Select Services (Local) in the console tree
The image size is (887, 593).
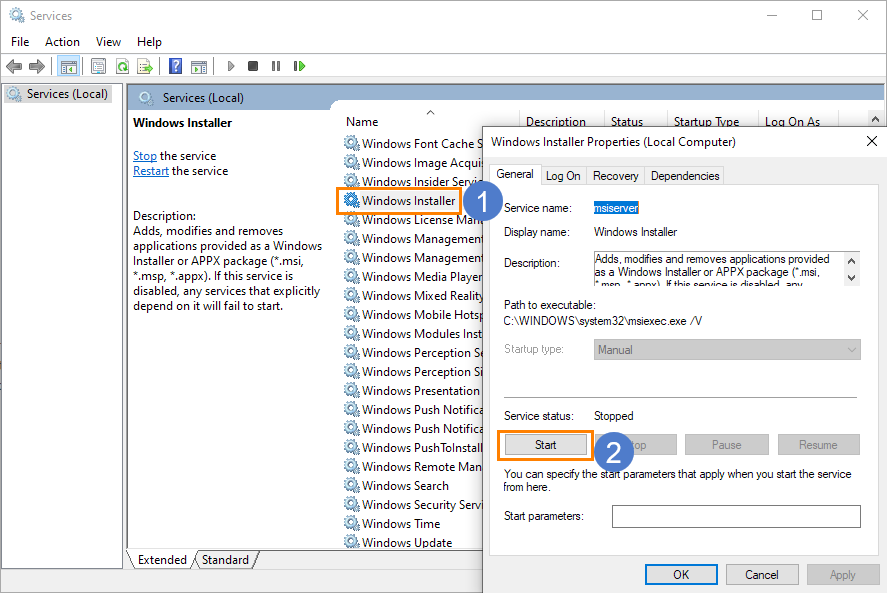58,94
